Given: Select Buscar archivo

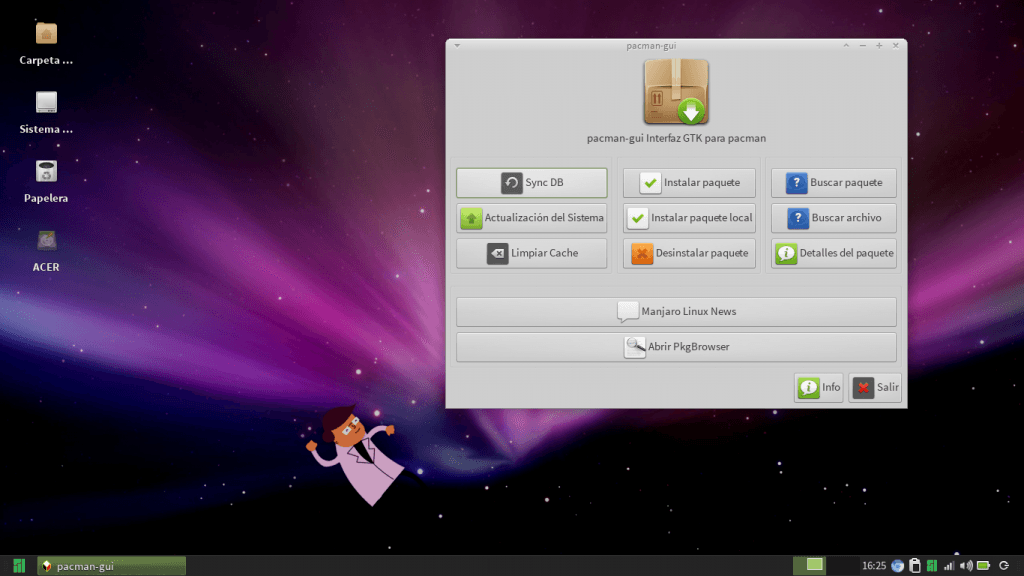Looking at the screenshot, I should click(x=833, y=218).
